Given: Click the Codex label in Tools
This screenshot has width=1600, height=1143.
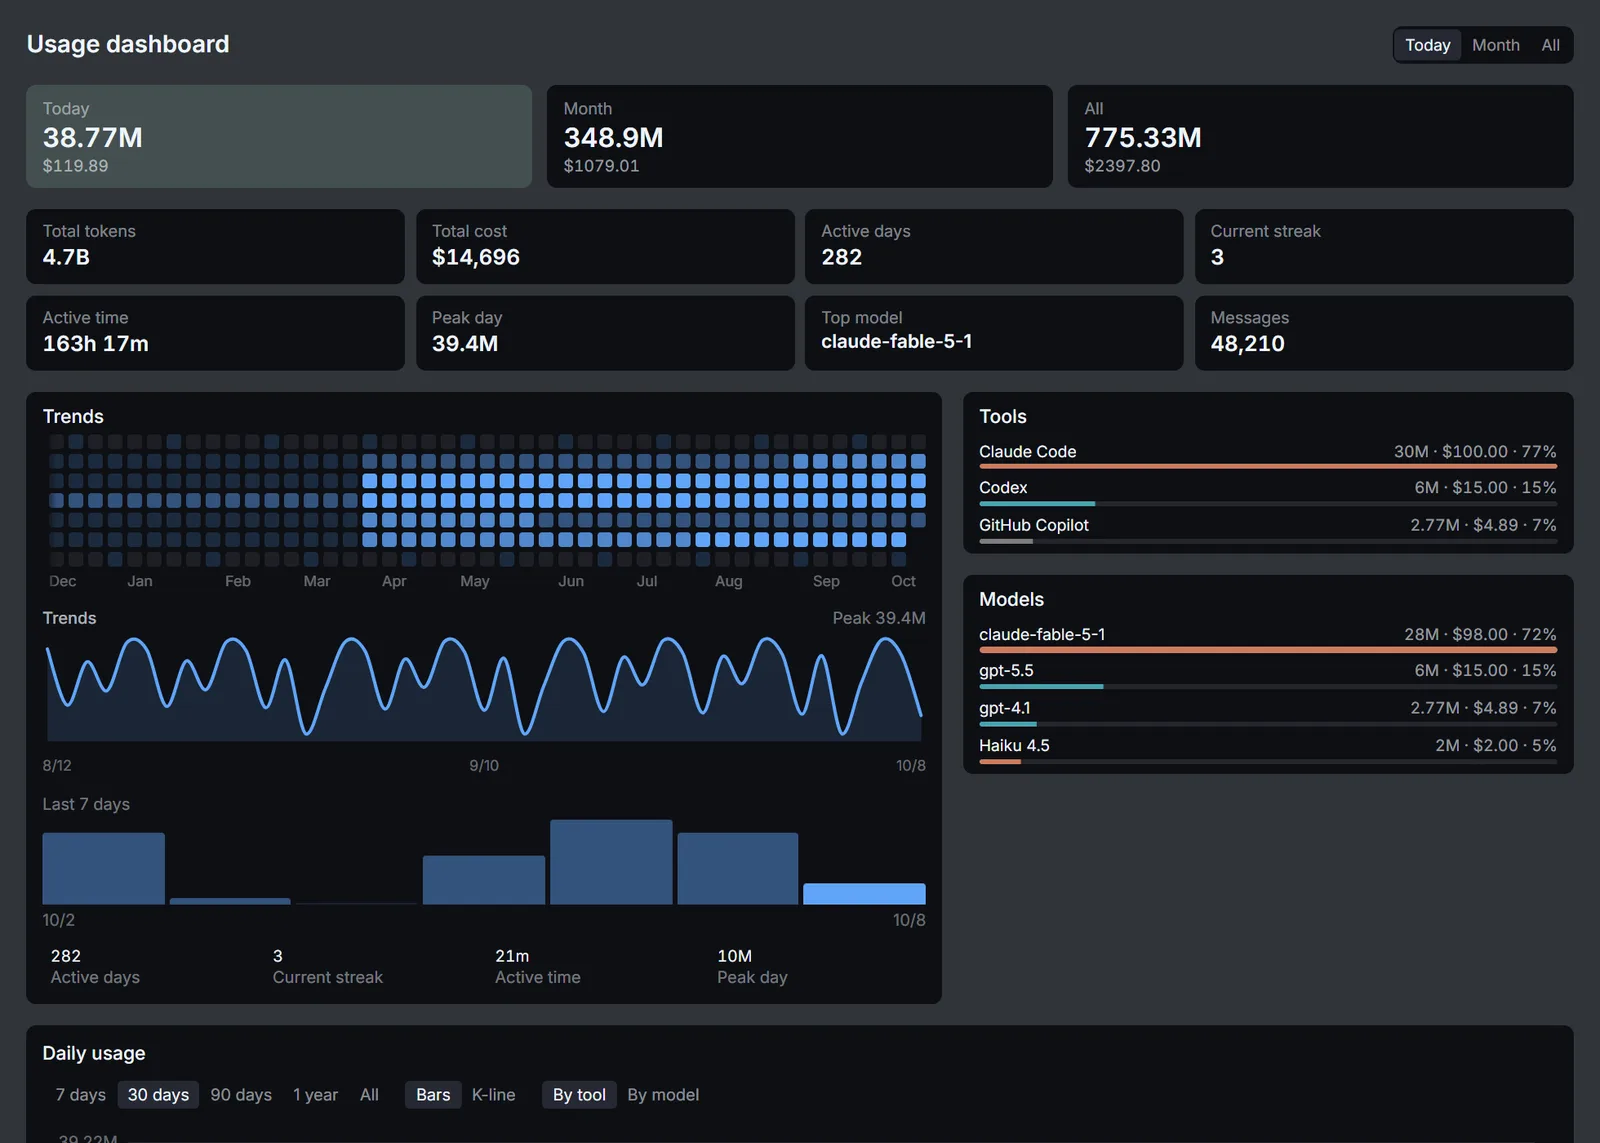Looking at the screenshot, I should click(1003, 488).
